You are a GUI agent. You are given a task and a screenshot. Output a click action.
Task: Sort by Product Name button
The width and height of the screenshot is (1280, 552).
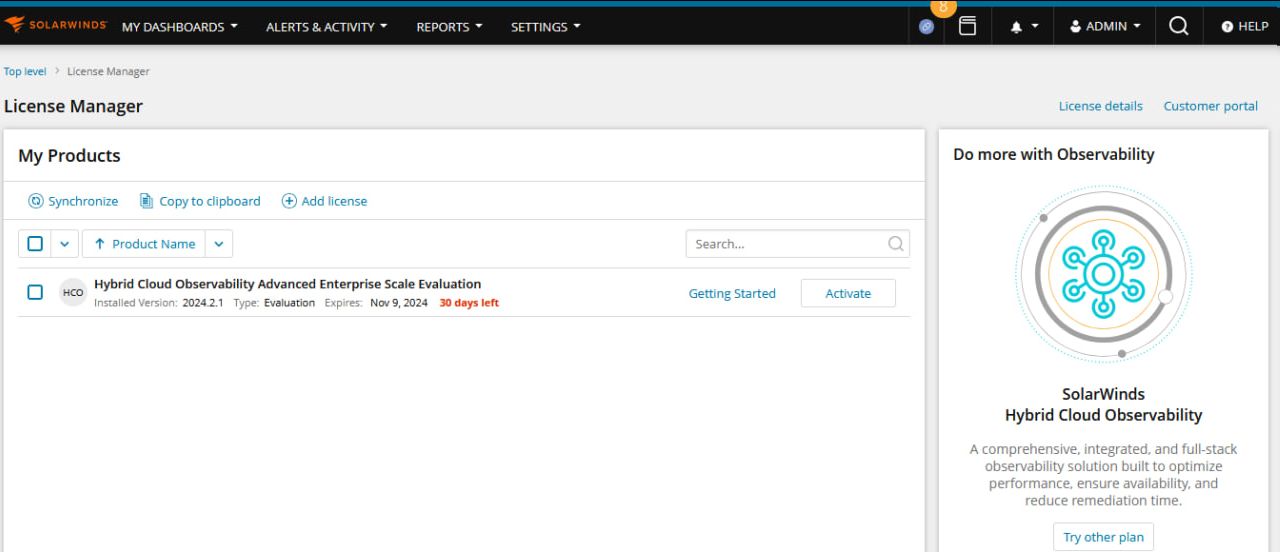point(144,244)
